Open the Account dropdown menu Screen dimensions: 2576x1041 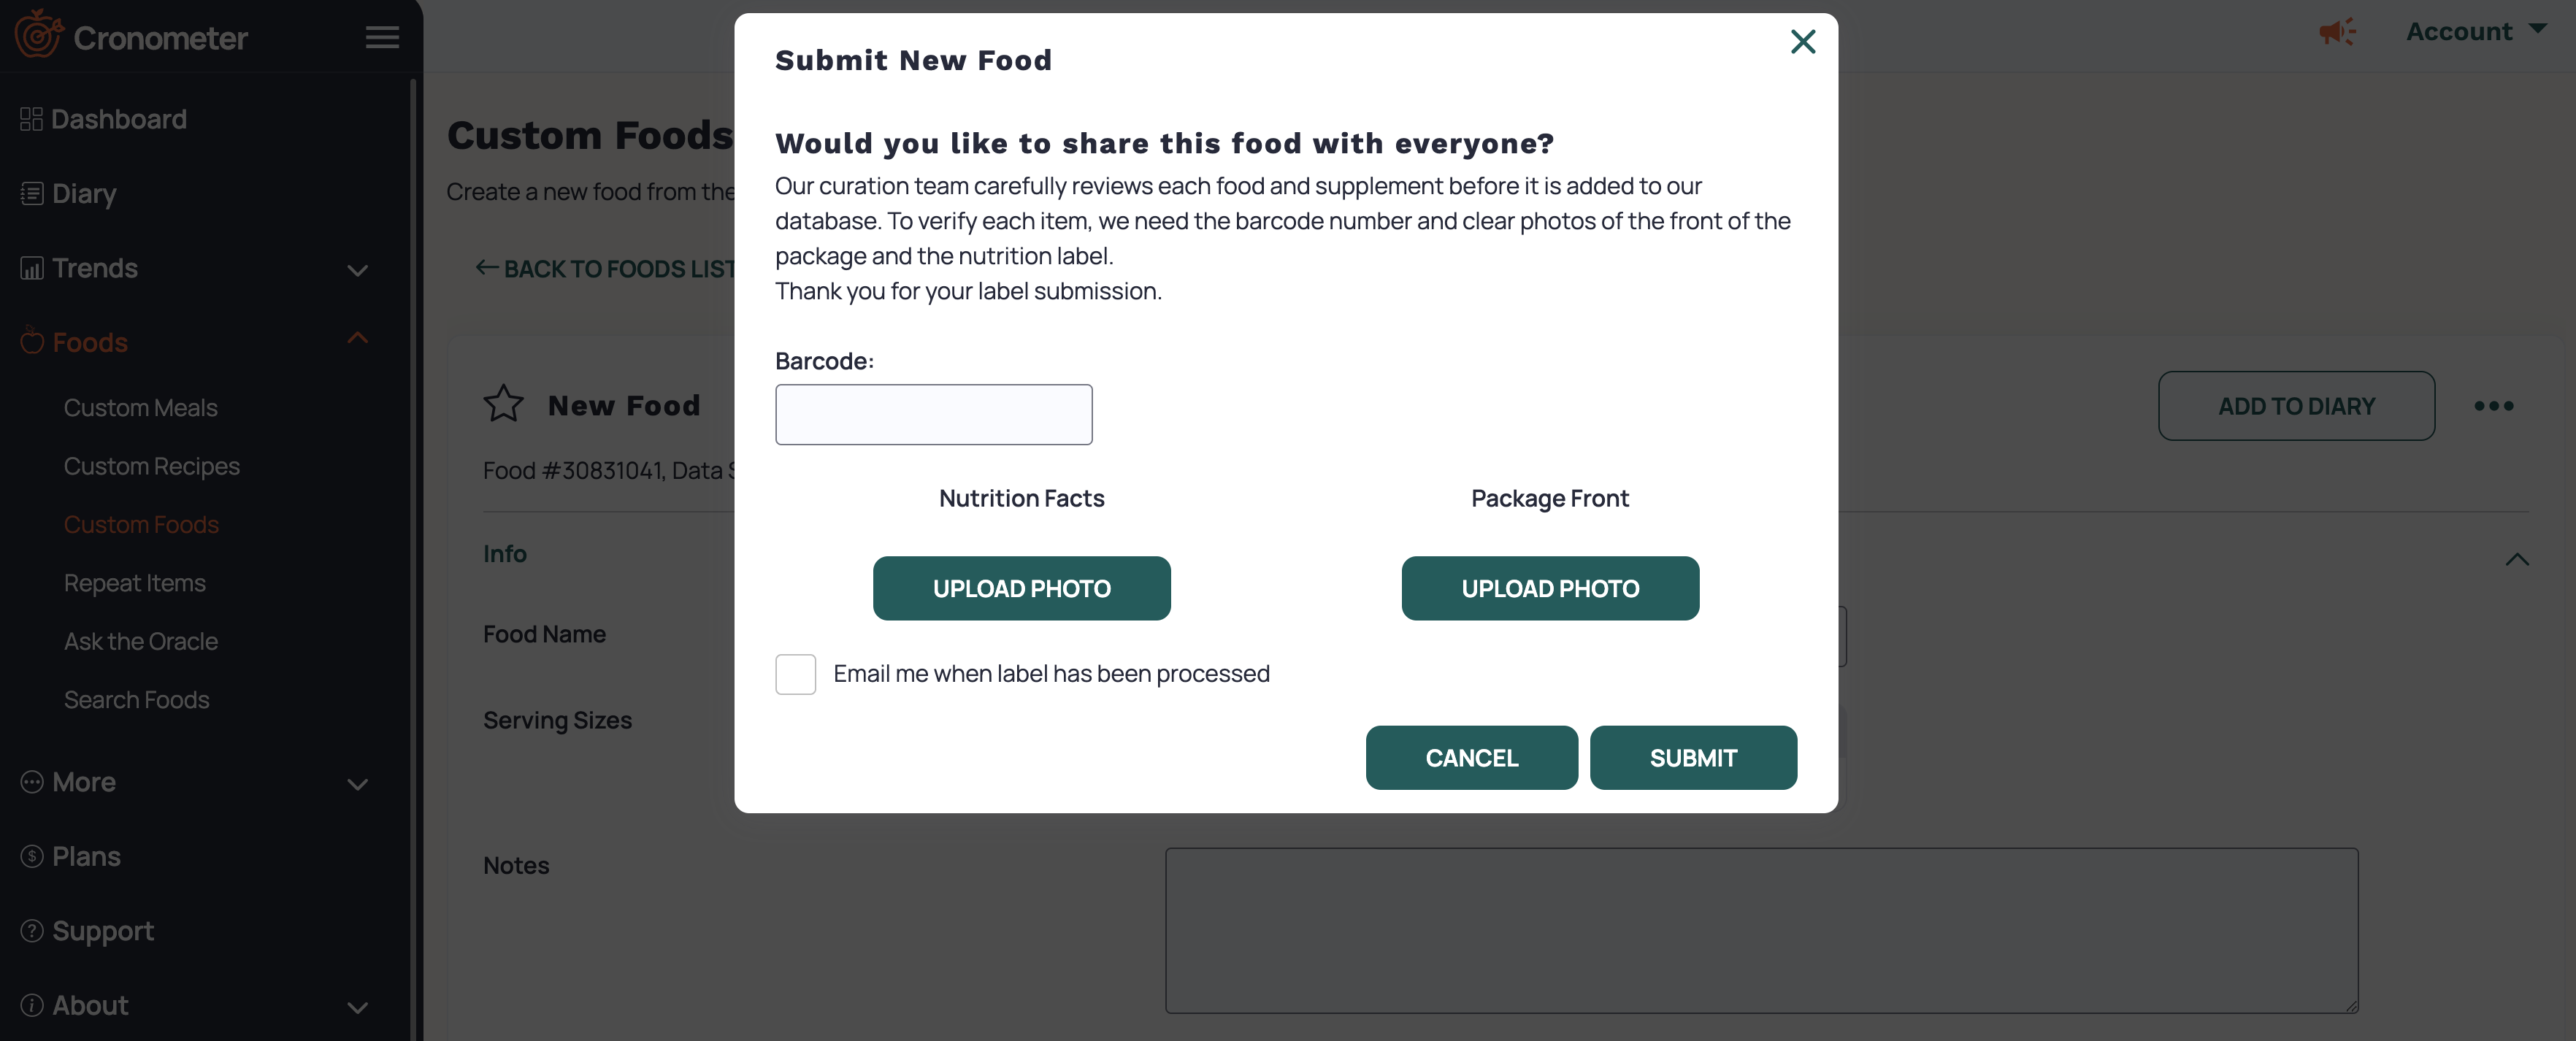[2475, 32]
